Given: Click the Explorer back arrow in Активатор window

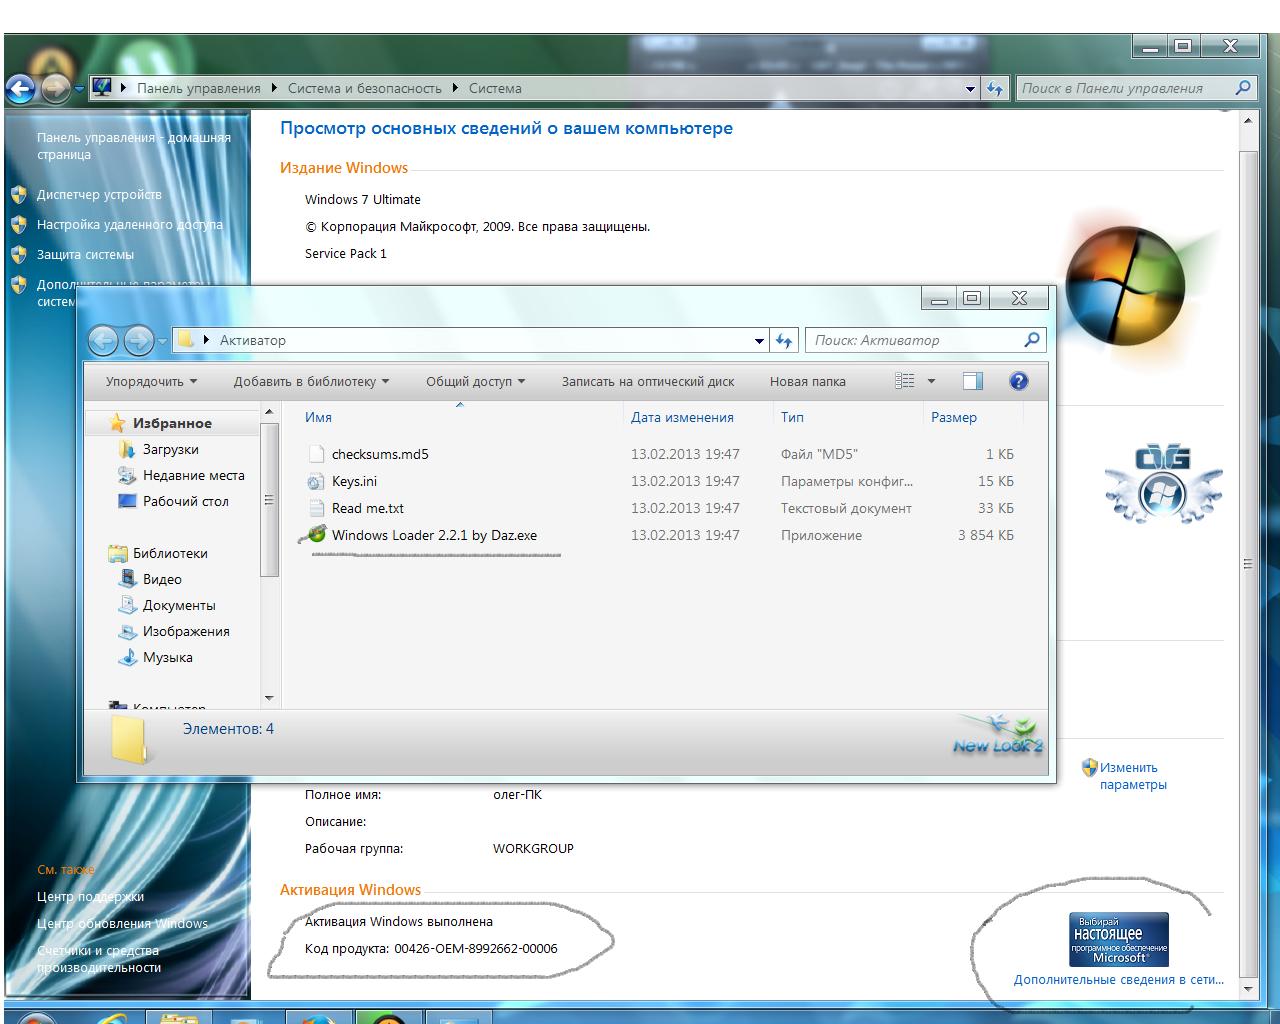Looking at the screenshot, I should (x=103, y=341).
